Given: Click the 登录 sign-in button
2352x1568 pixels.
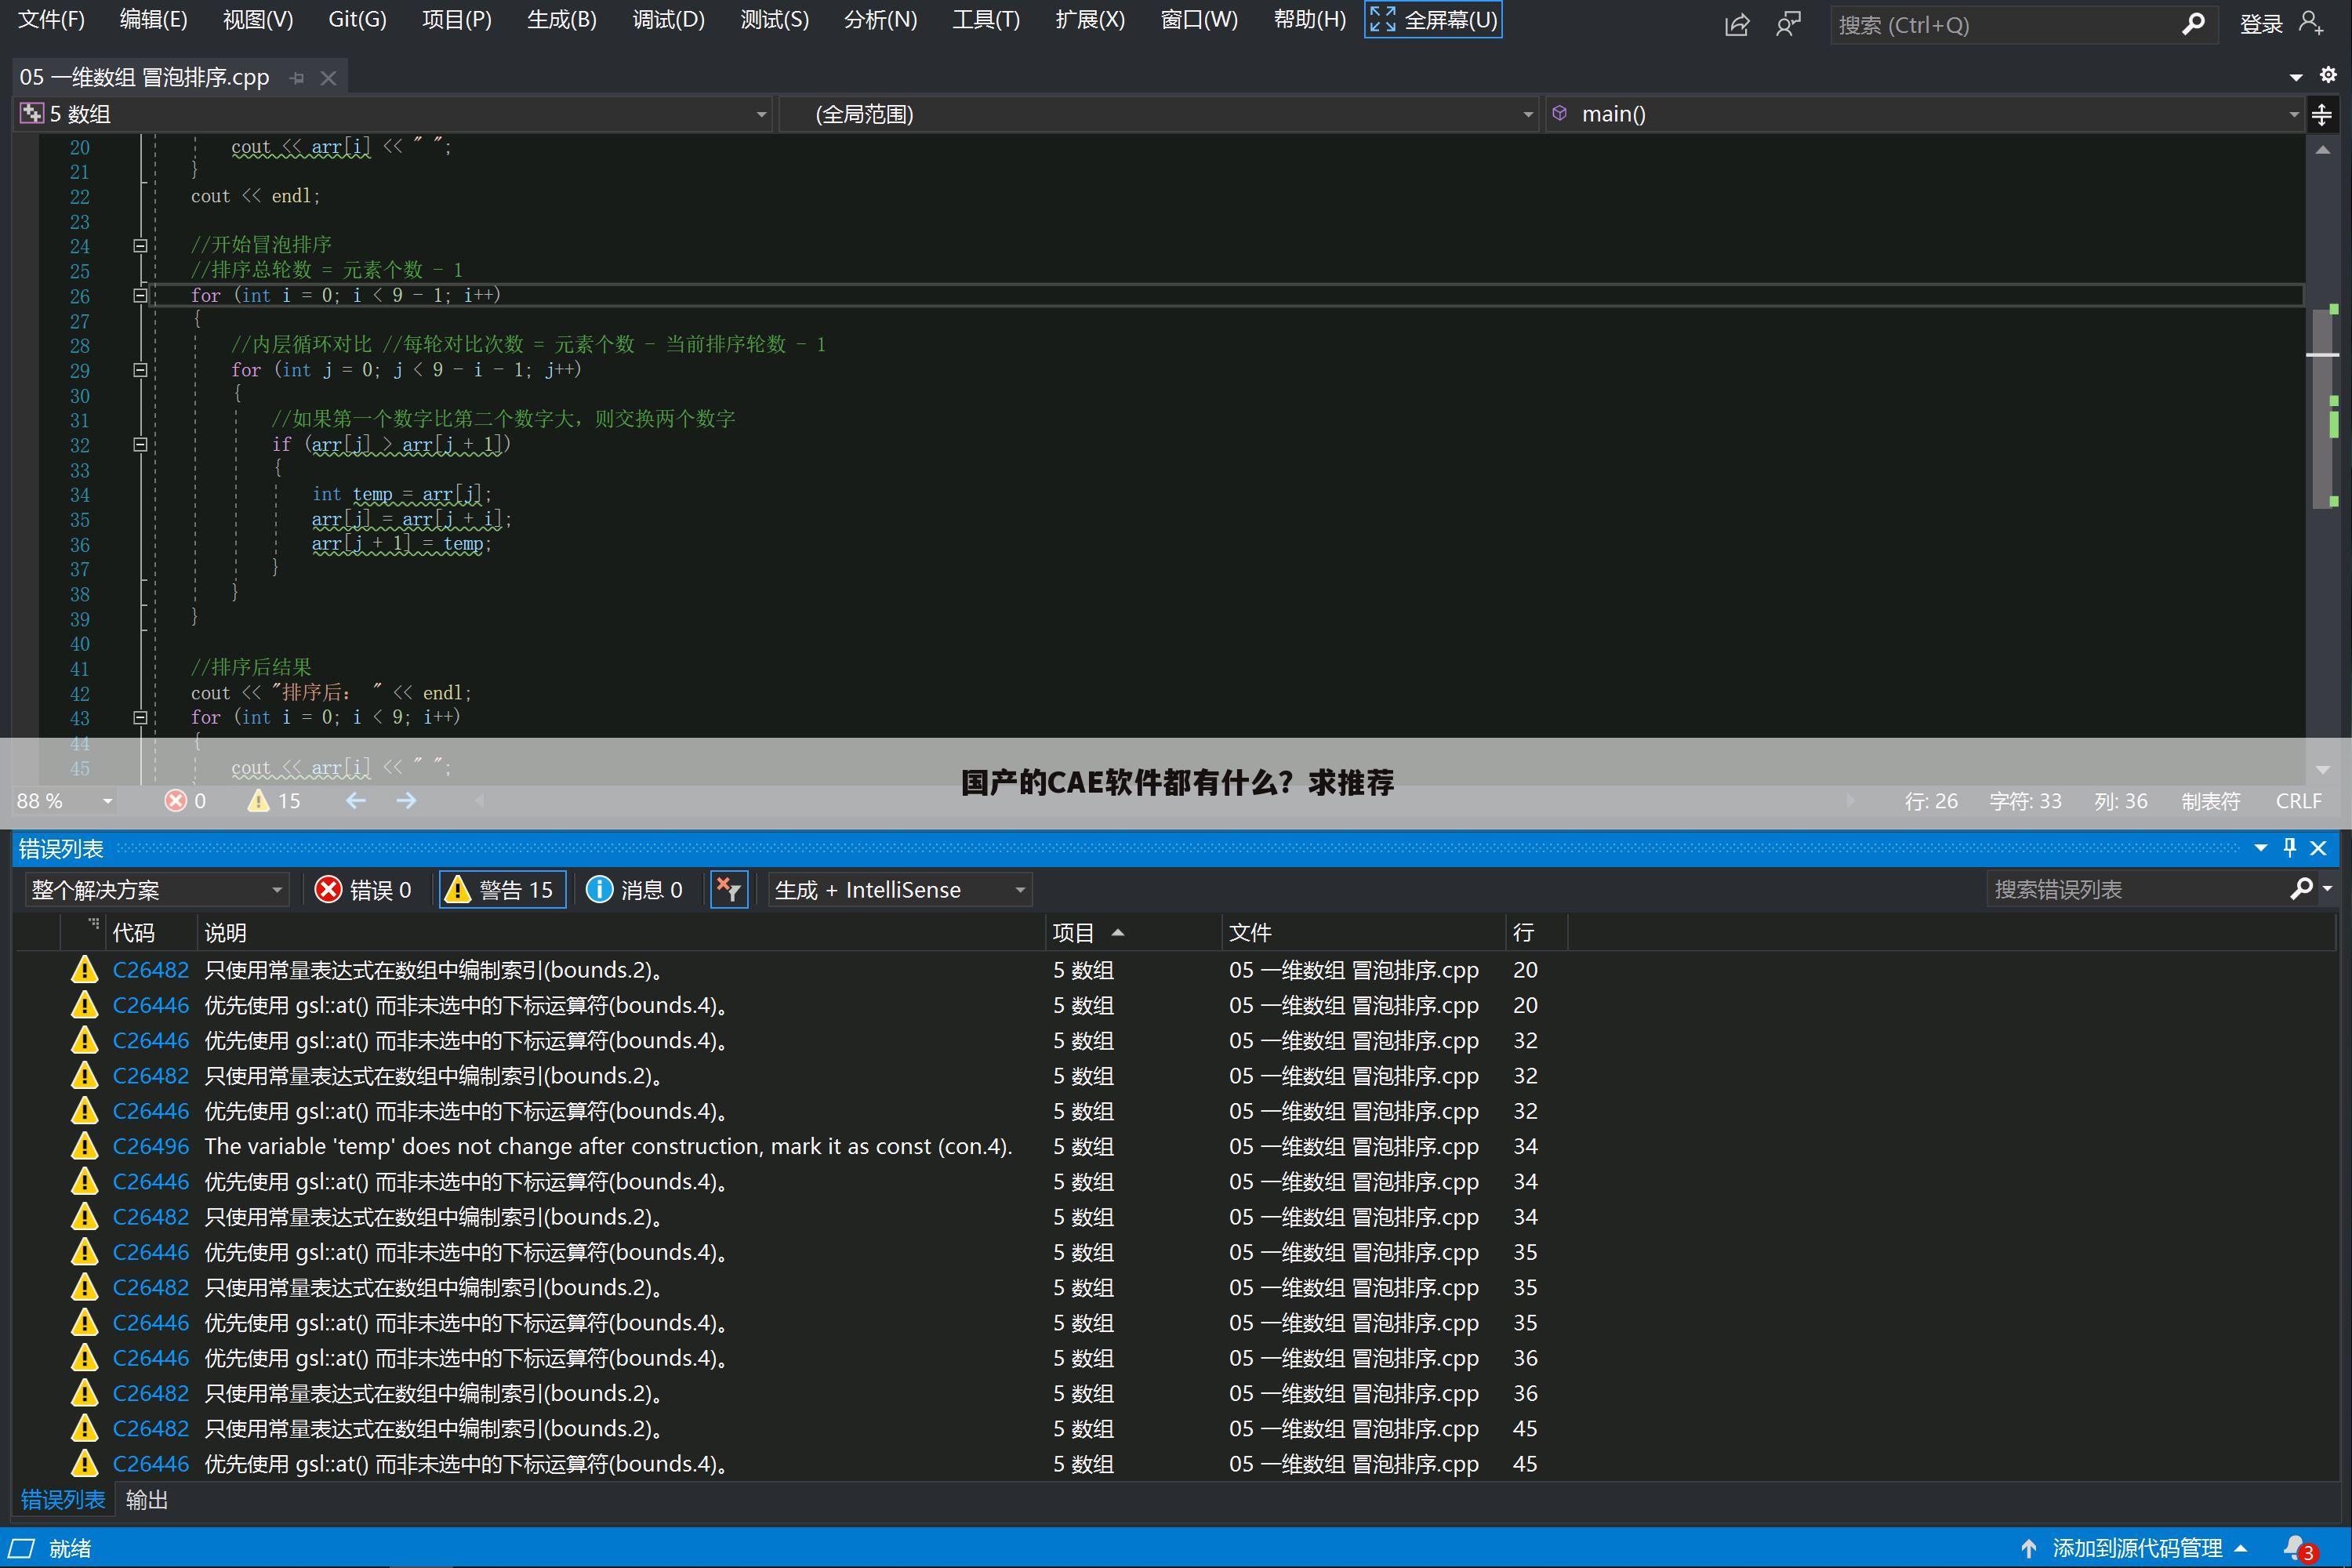Looking at the screenshot, I should coord(2261,24).
